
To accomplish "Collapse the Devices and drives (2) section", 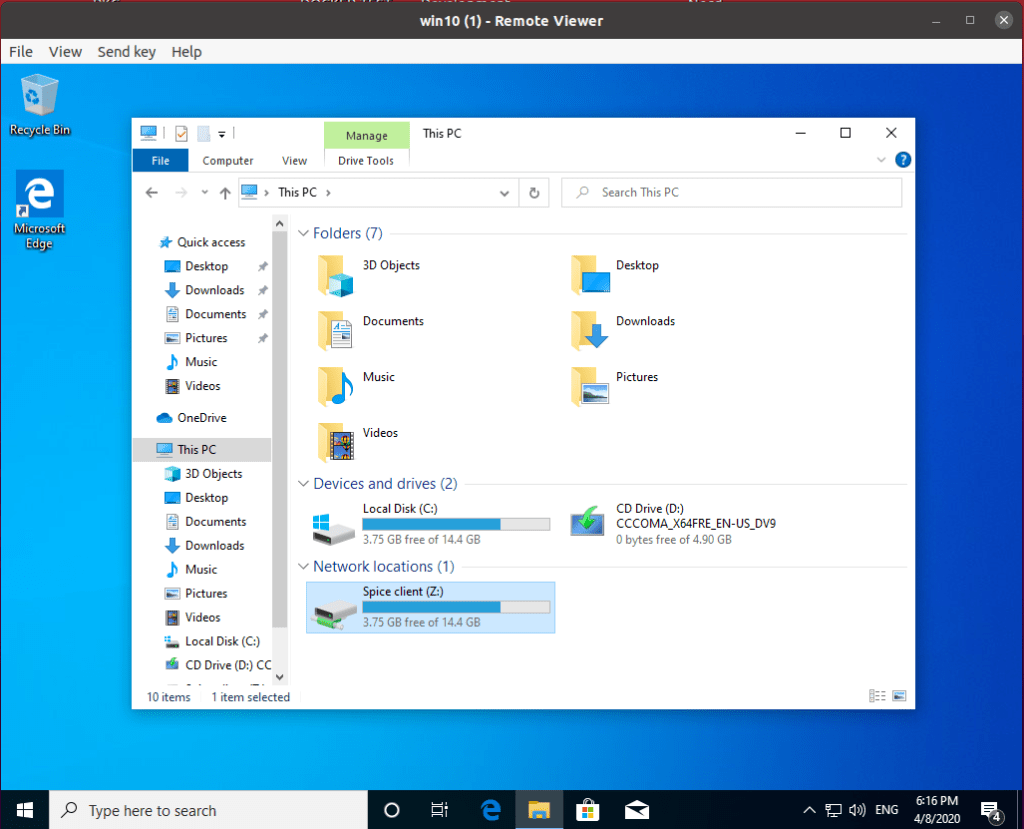I will click(x=303, y=483).
